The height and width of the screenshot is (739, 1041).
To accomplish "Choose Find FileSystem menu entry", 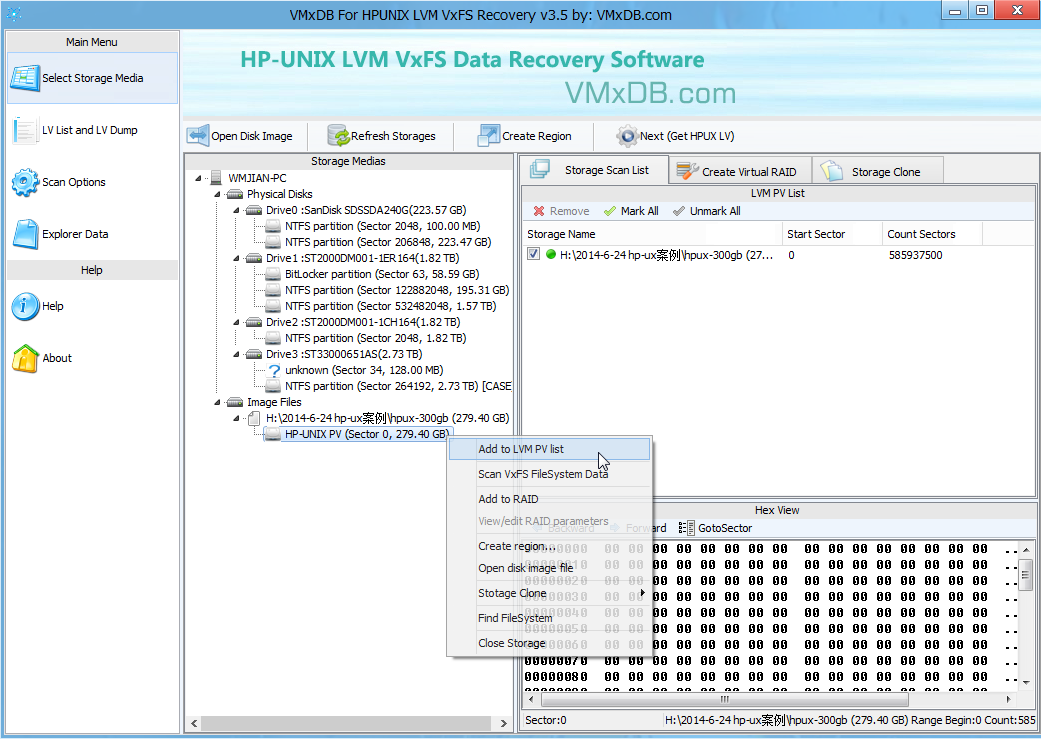I will click(550, 617).
